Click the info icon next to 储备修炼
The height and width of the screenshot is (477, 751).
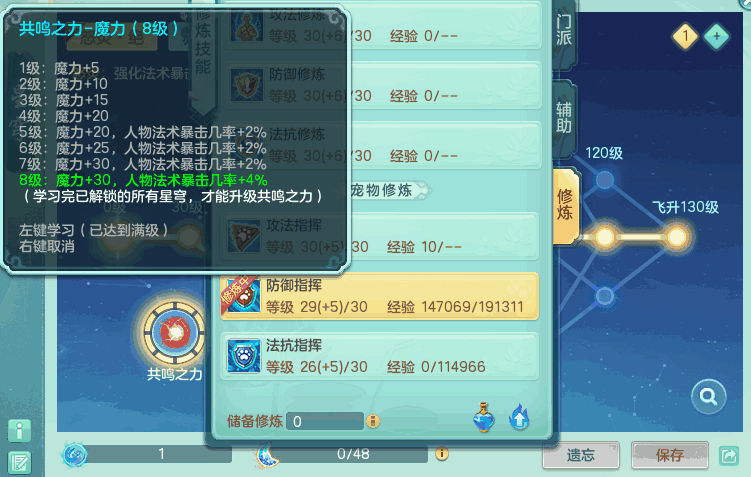coord(373,421)
